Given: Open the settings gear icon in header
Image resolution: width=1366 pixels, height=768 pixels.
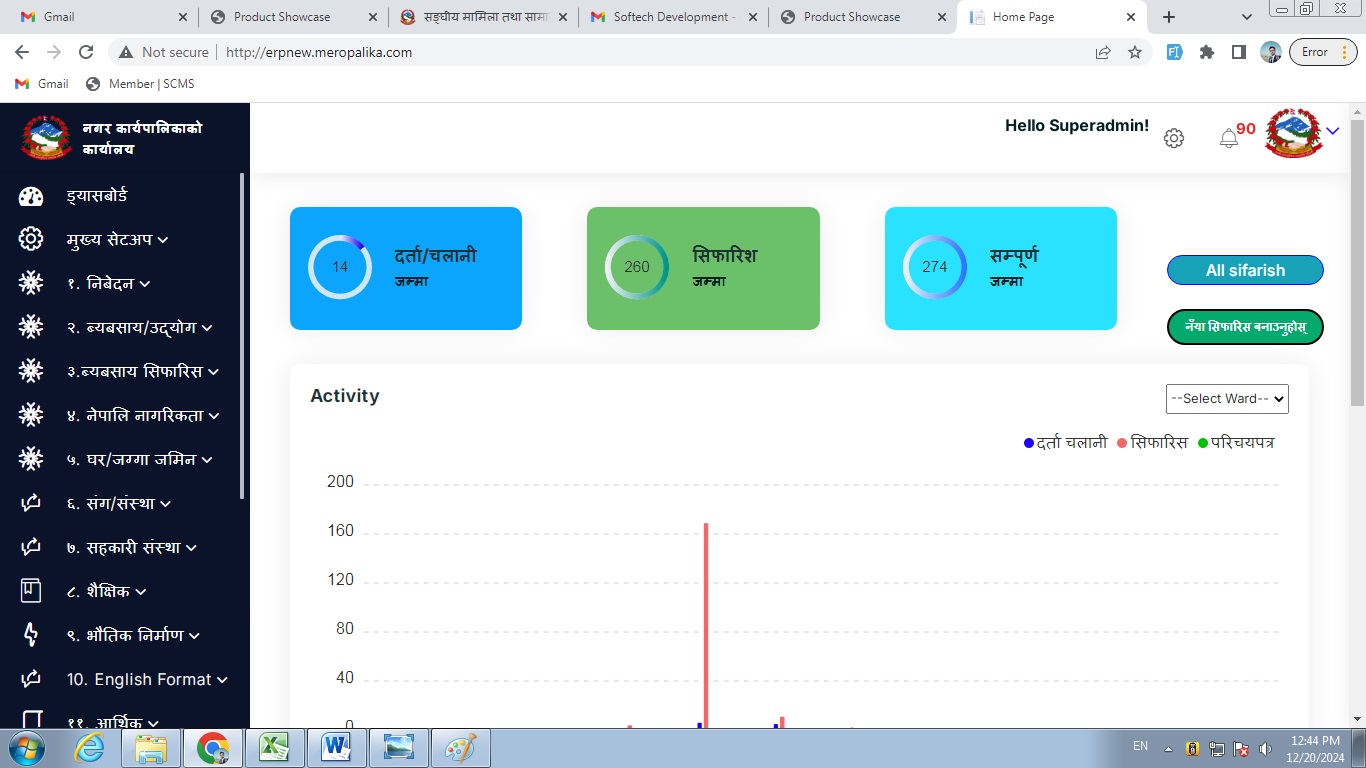Looking at the screenshot, I should click(x=1174, y=139).
